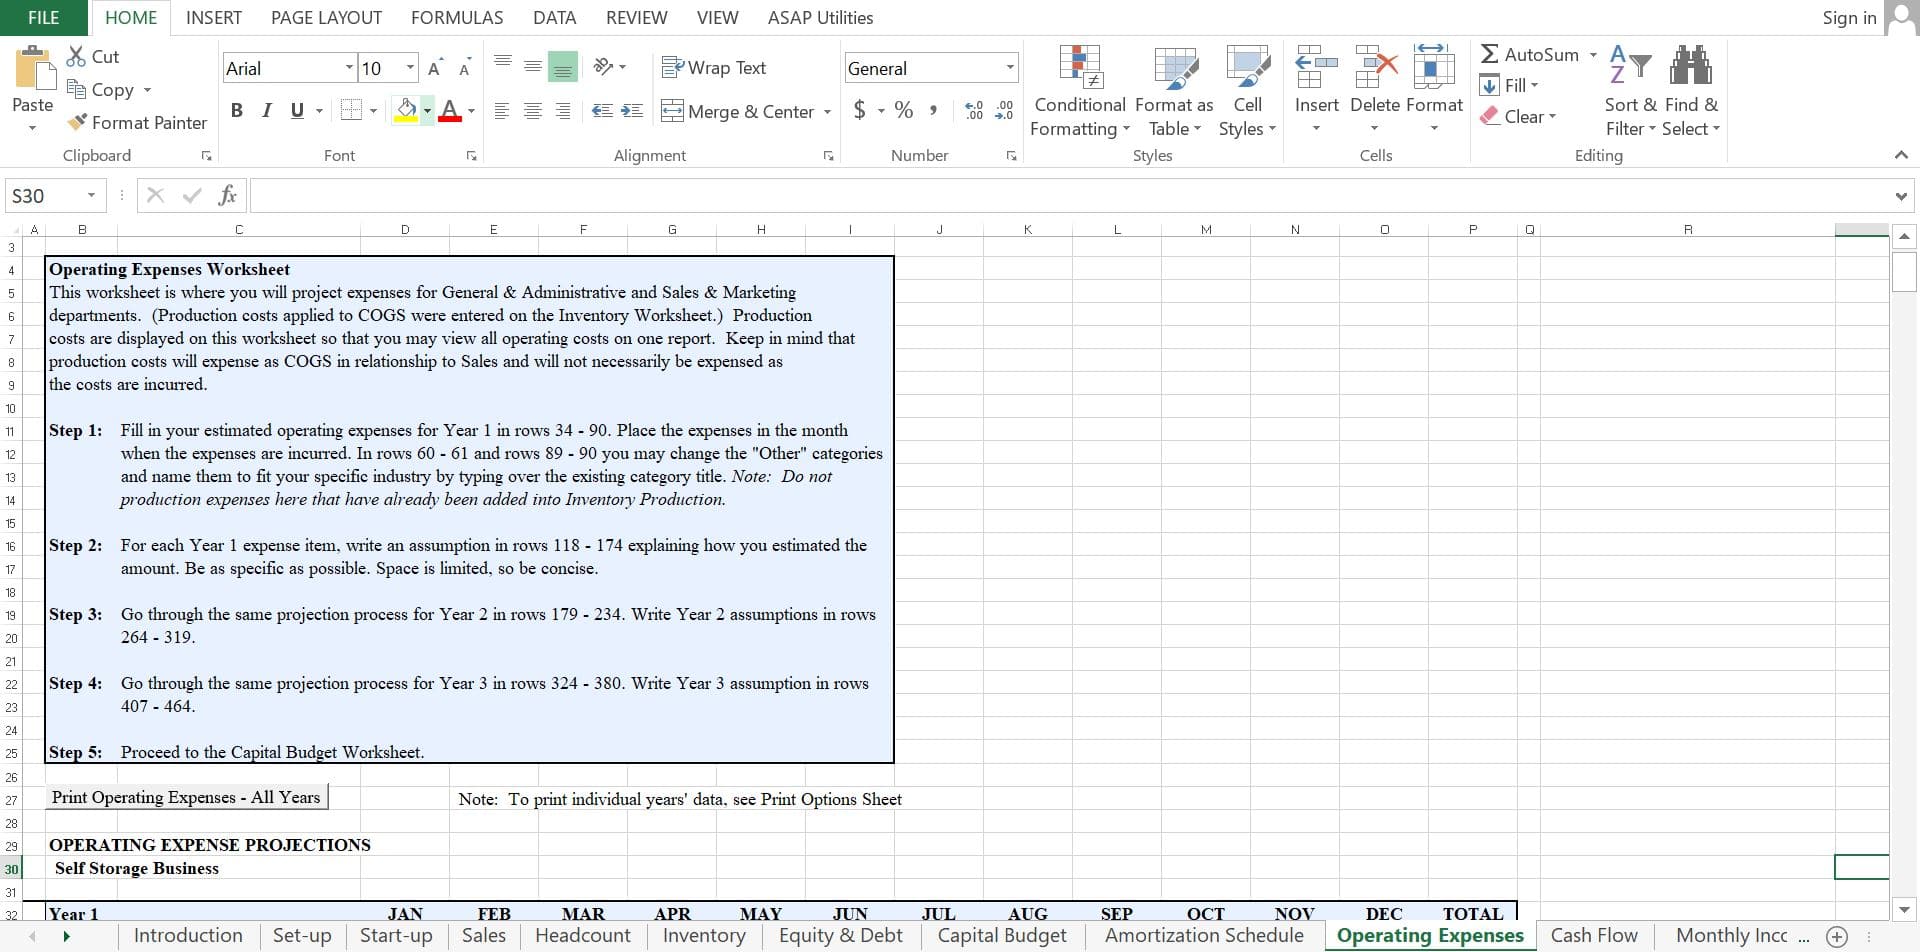1920x952 pixels.
Task: Click the Delete cells icon
Action: (1375, 66)
